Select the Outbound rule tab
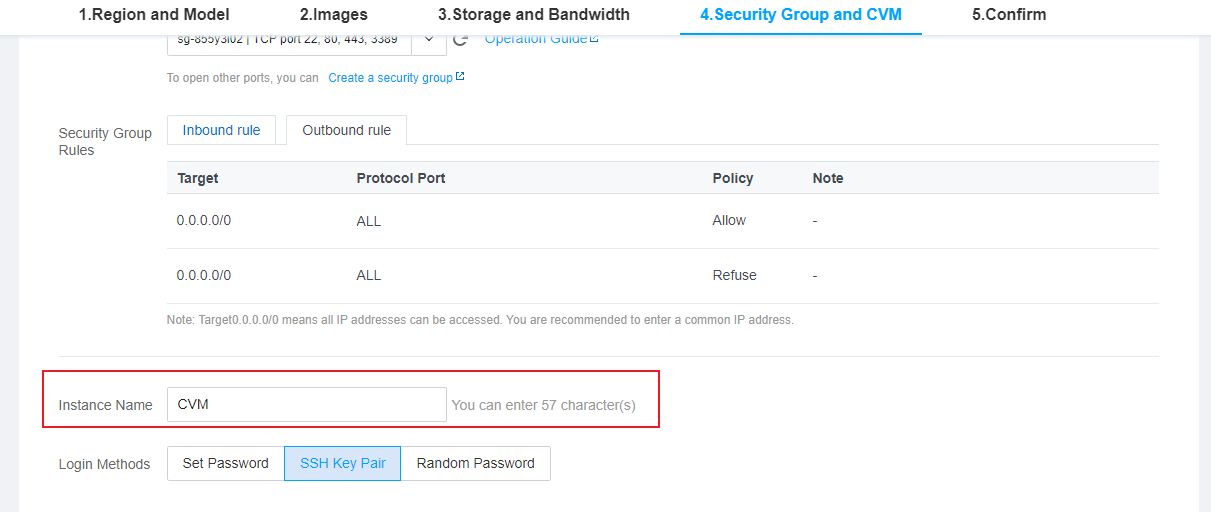The image size is (1211, 512). [x=347, y=130]
